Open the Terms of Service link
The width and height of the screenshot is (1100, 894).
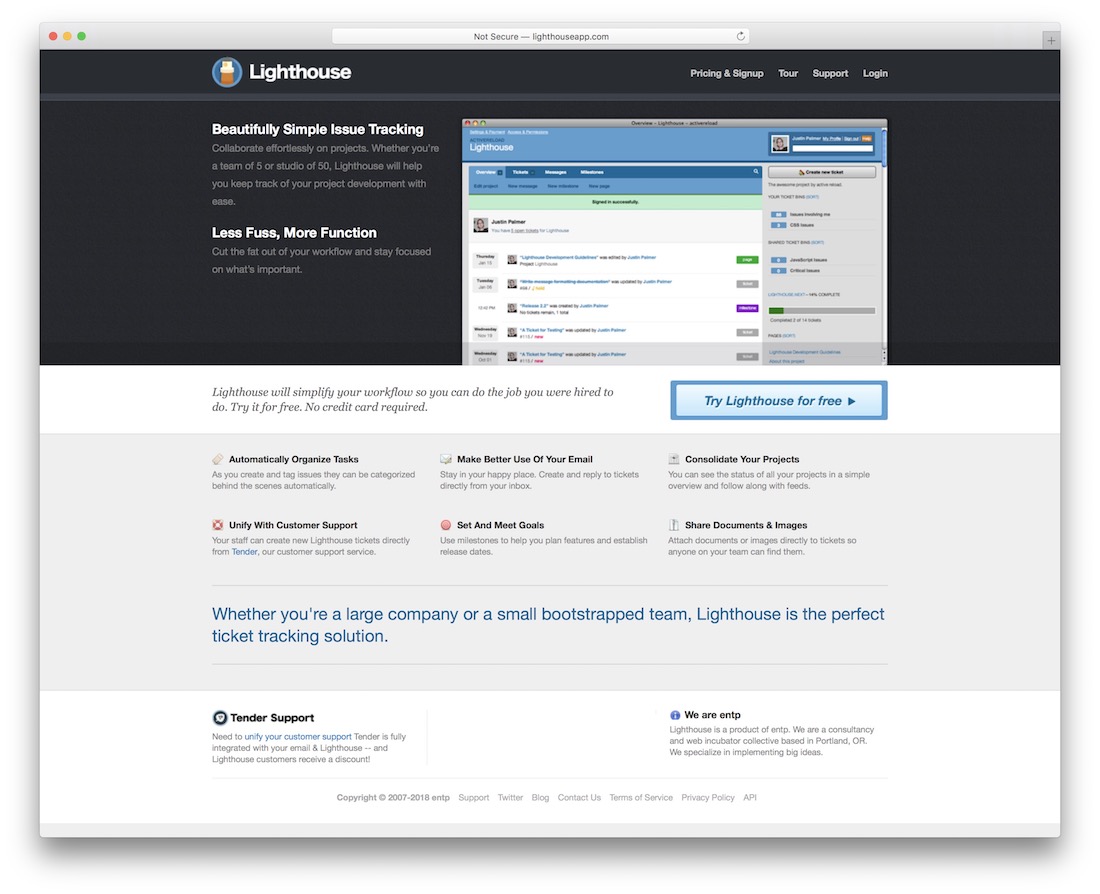(x=640, y=797)
